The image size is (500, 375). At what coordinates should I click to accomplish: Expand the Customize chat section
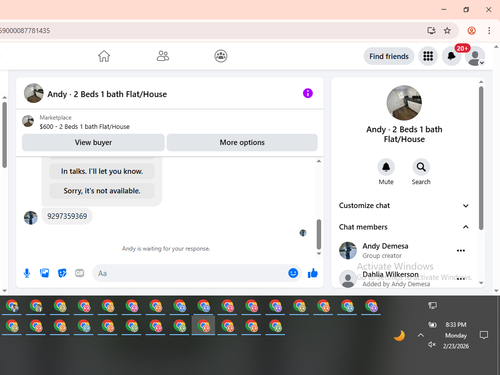tap(404, 206)
